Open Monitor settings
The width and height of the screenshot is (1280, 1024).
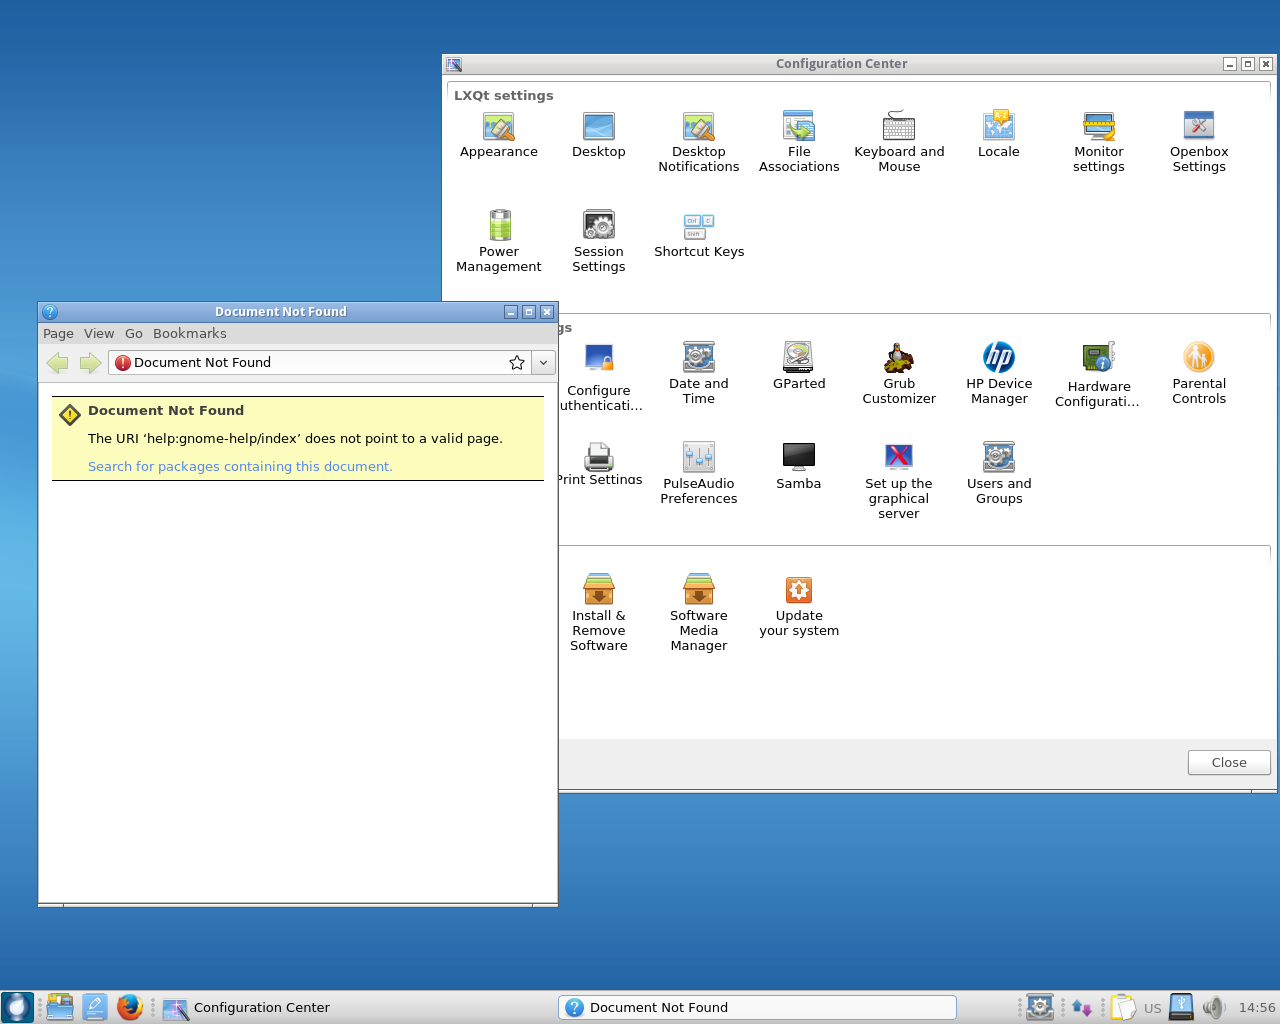click(x=1099, y=142)
